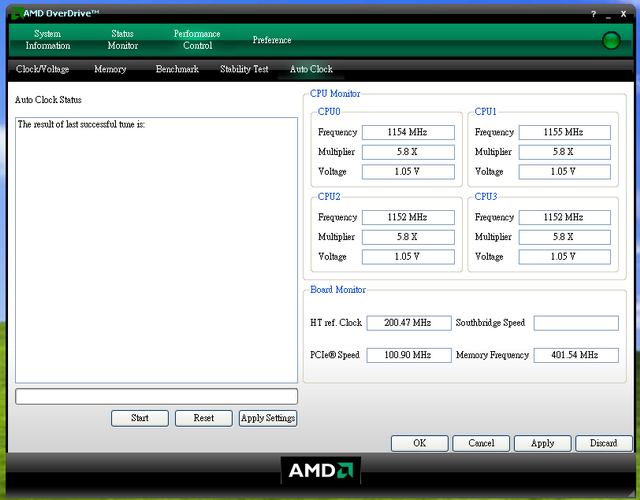Open the Performance Control menu
The image size is (640, 500).
[x=197, y=40]
